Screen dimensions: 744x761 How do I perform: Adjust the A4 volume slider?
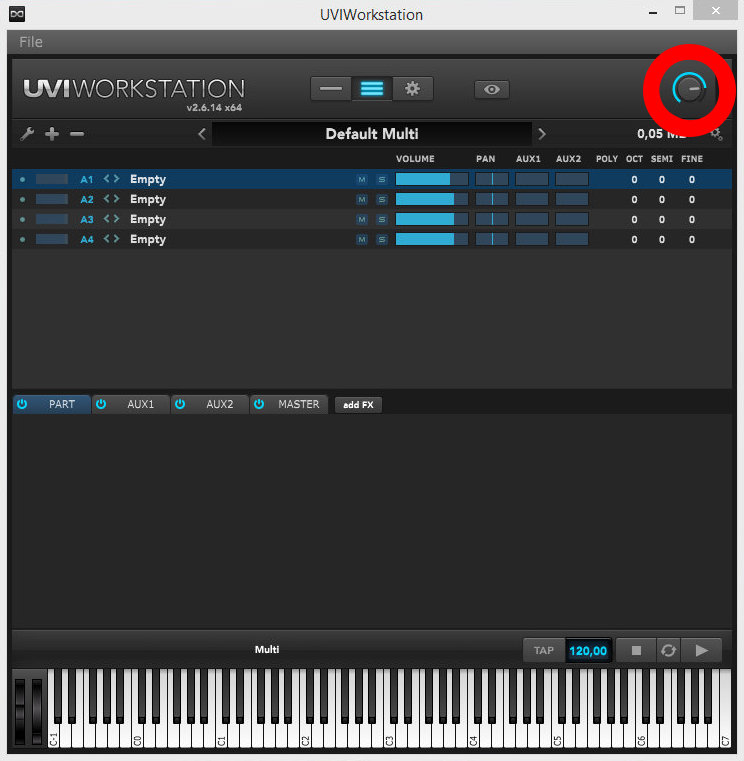tap(432, 239)
